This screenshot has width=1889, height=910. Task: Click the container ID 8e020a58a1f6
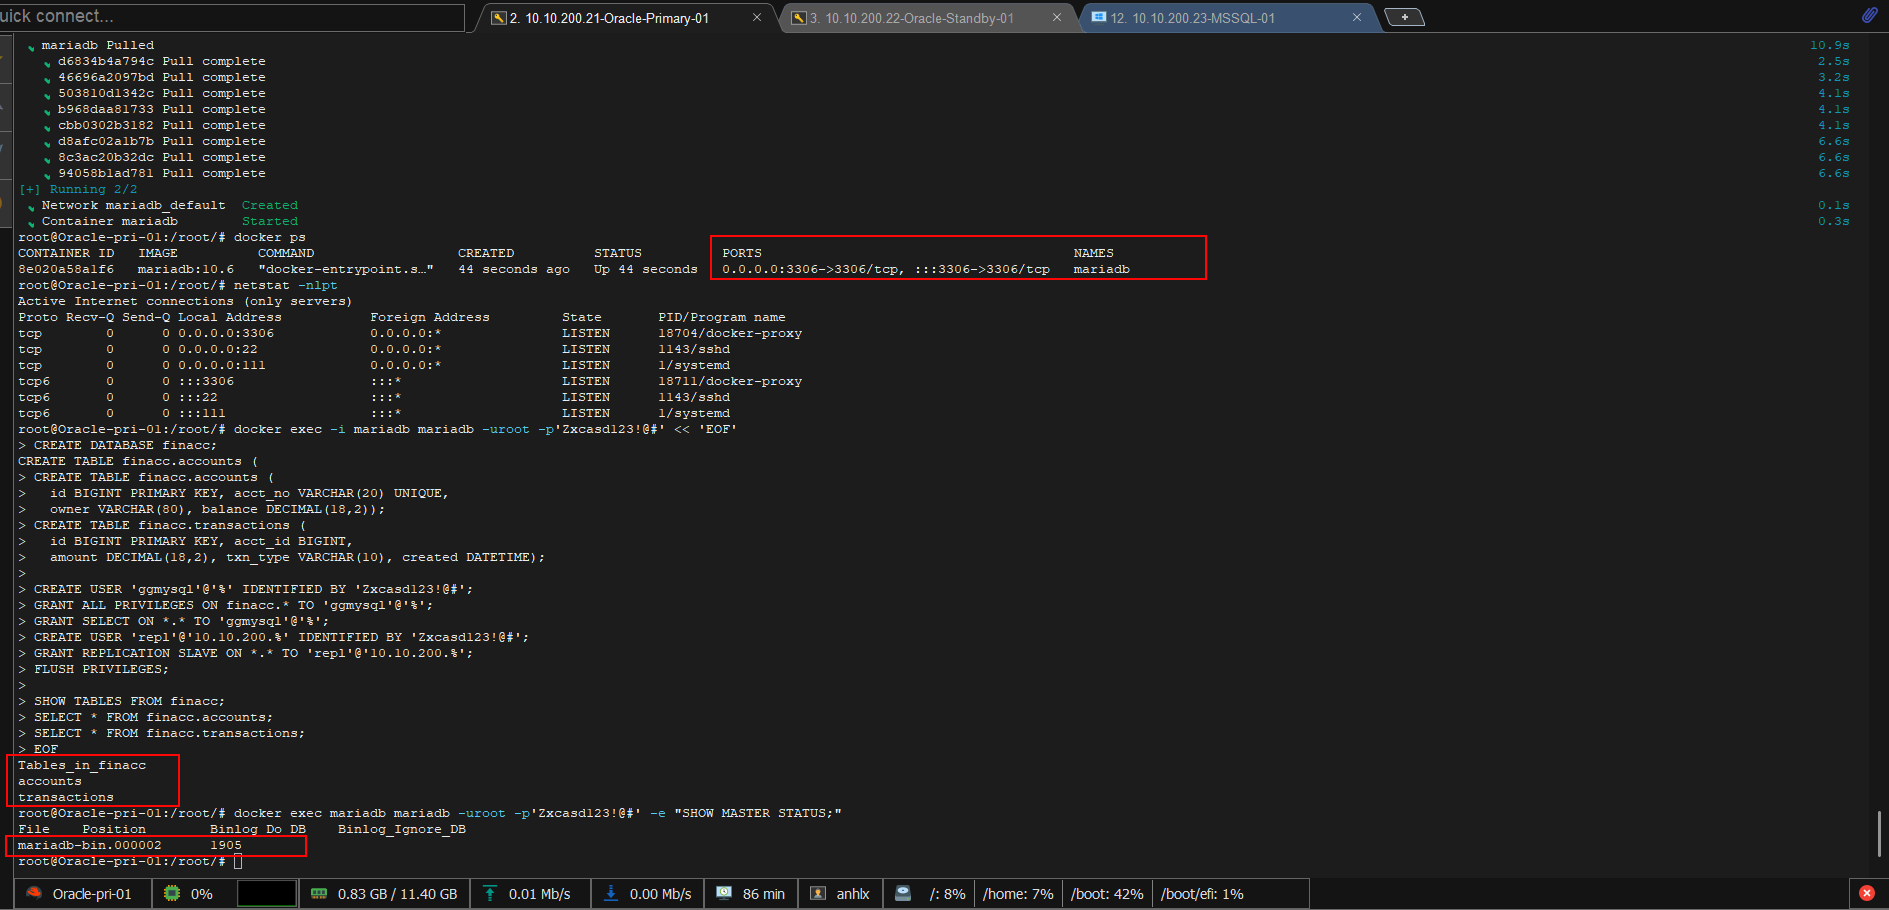[66, 269]
